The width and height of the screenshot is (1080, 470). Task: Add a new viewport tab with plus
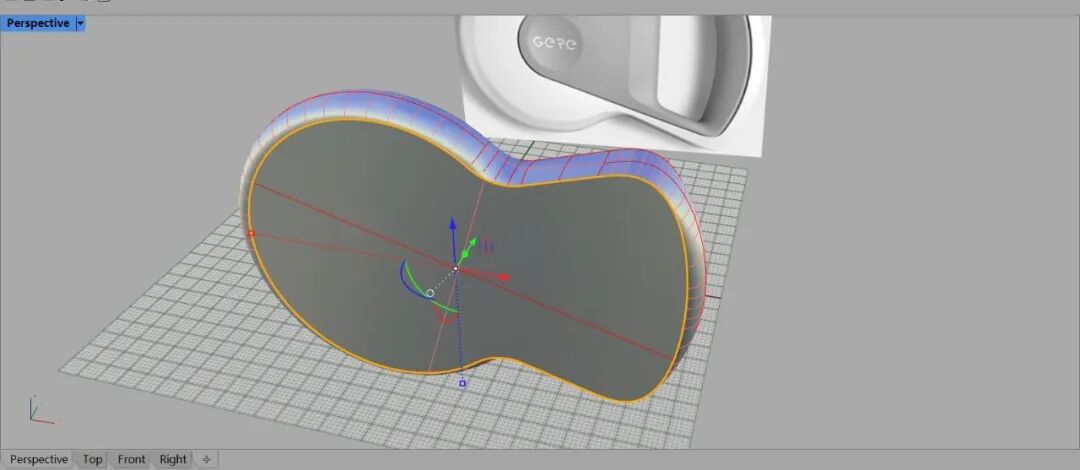pos(205,459)
